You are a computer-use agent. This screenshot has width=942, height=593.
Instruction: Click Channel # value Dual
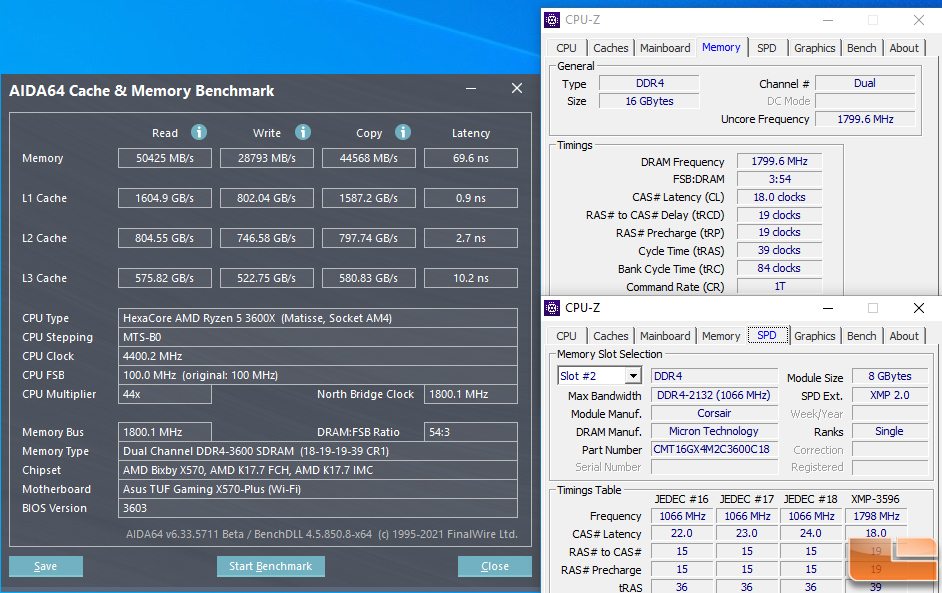[865, 84]
